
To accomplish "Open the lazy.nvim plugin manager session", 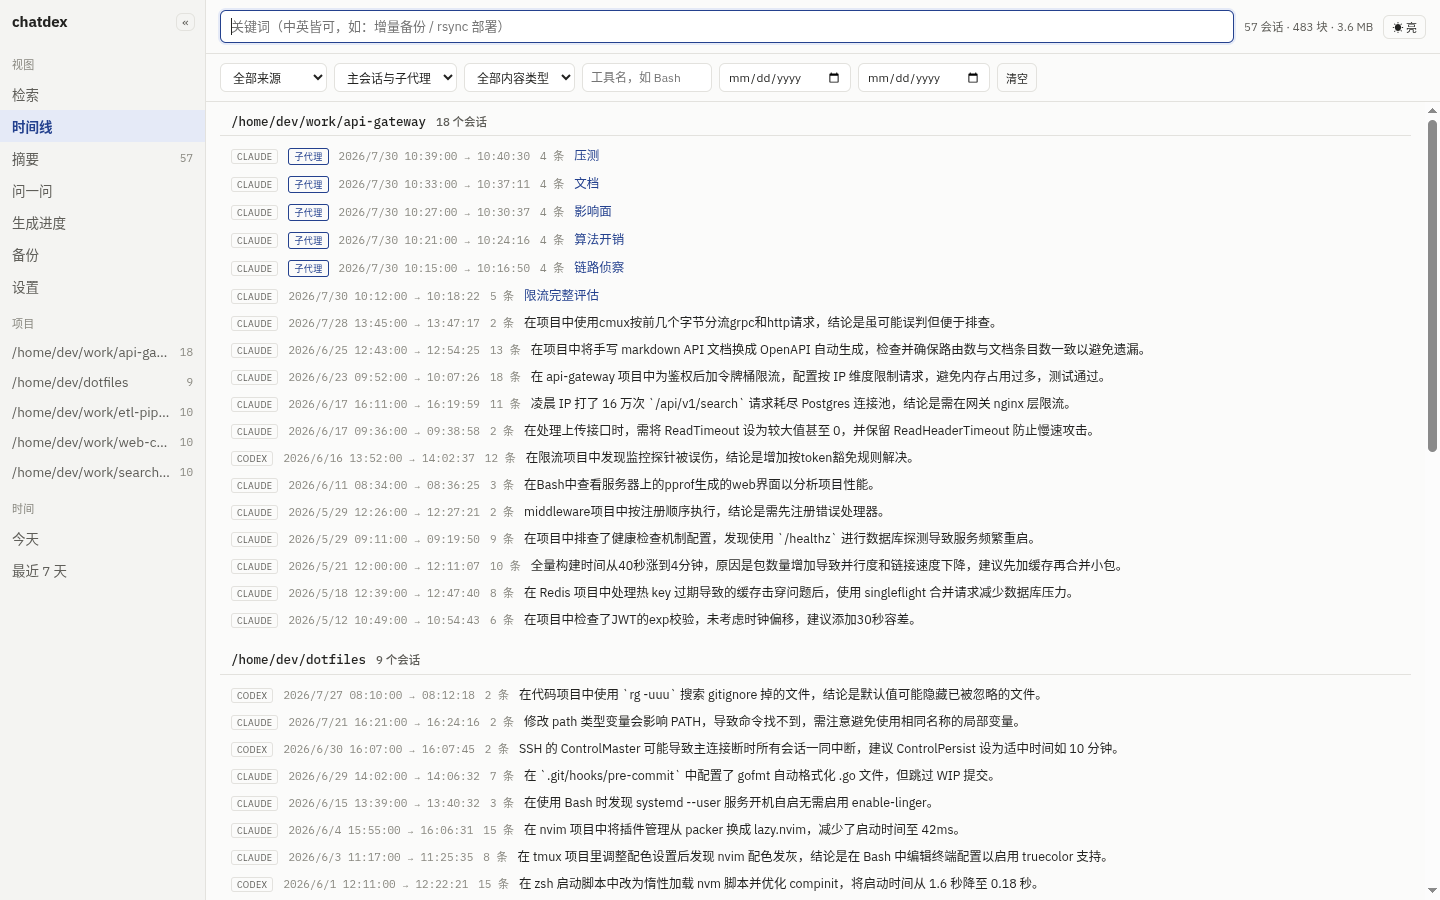I will tap(815, 830).
